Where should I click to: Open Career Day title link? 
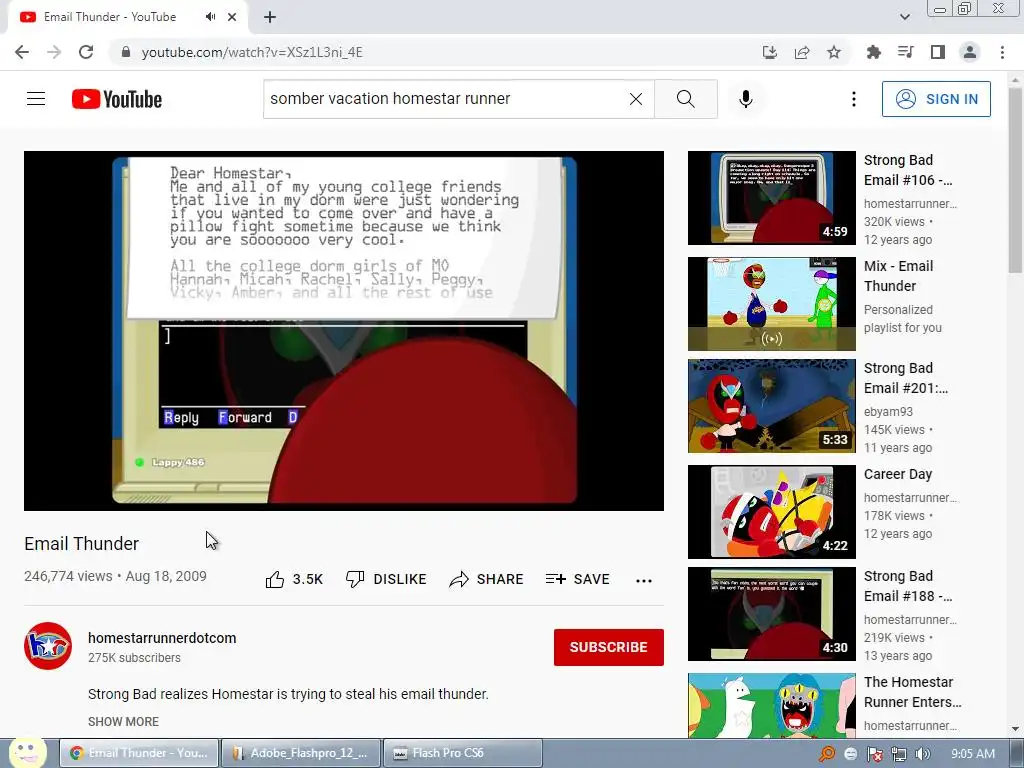click(898, 474)
